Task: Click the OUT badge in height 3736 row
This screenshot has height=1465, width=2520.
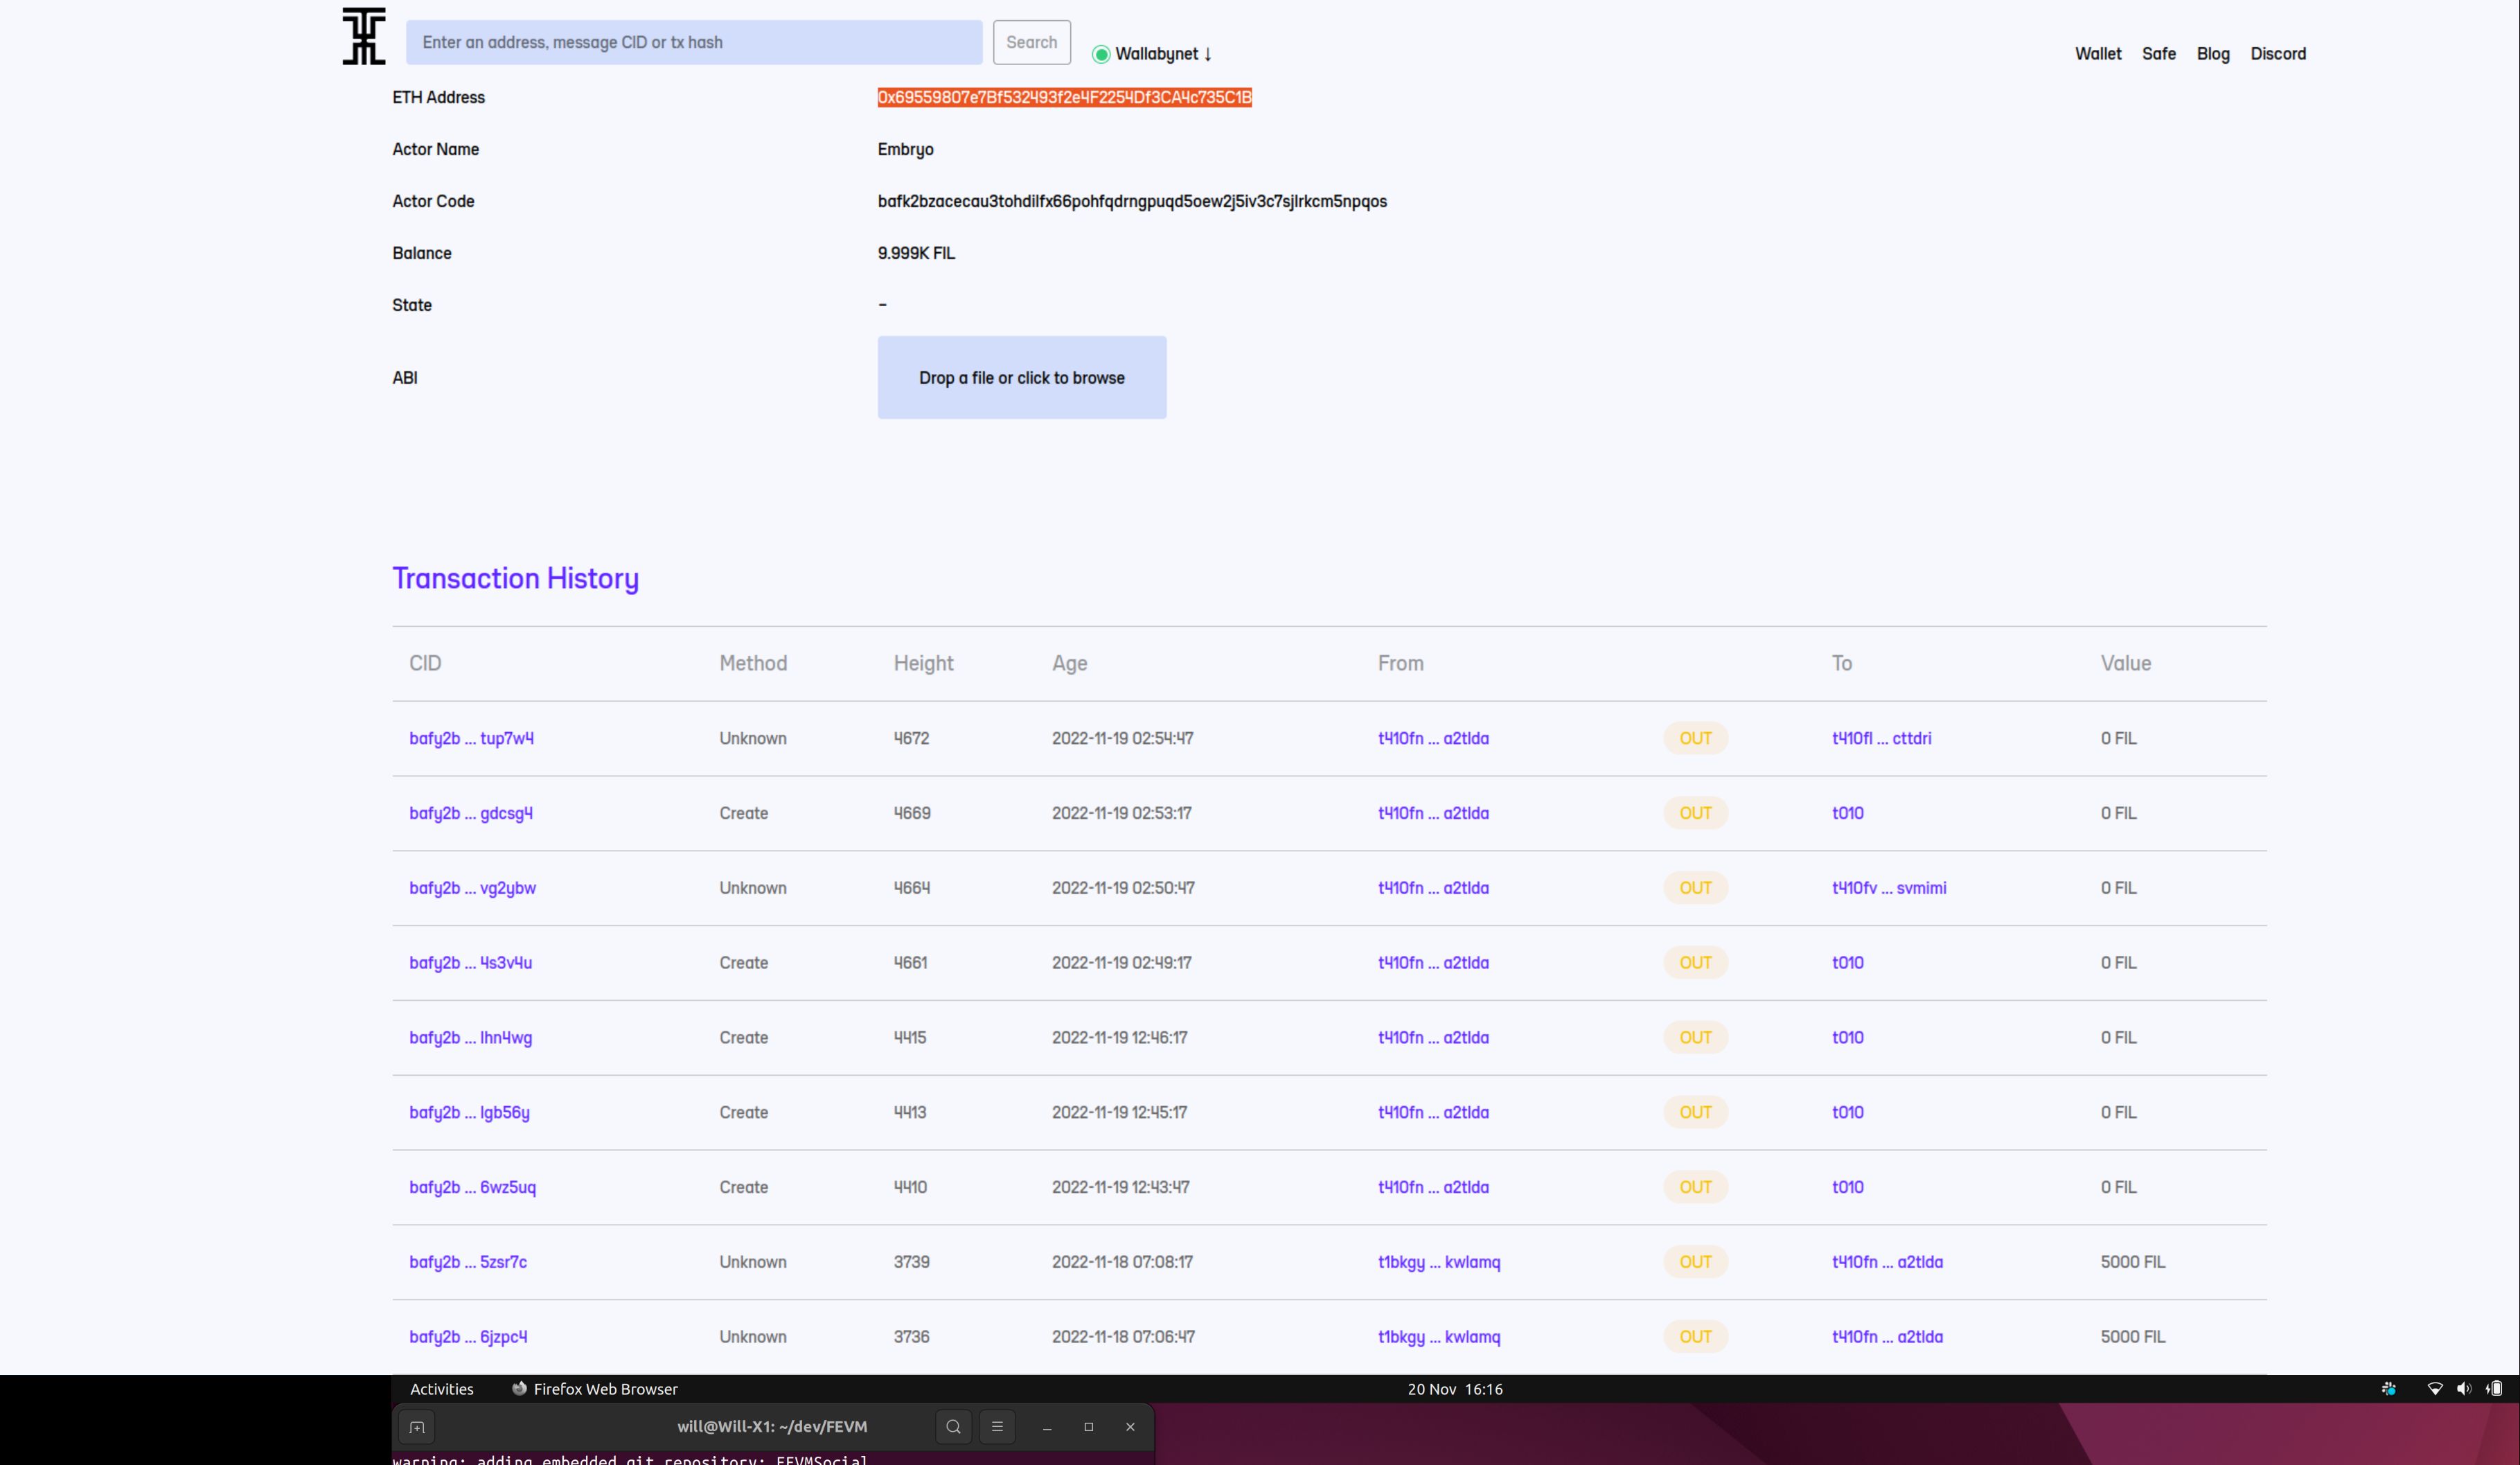Action: pyautogui.click(x=1695, y=1337)
